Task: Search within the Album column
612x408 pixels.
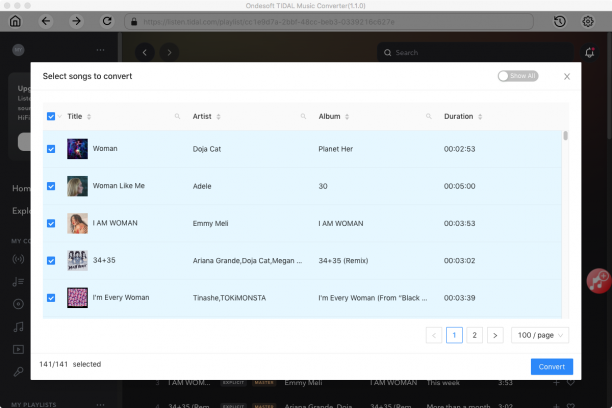Action: tap(429, 116)
